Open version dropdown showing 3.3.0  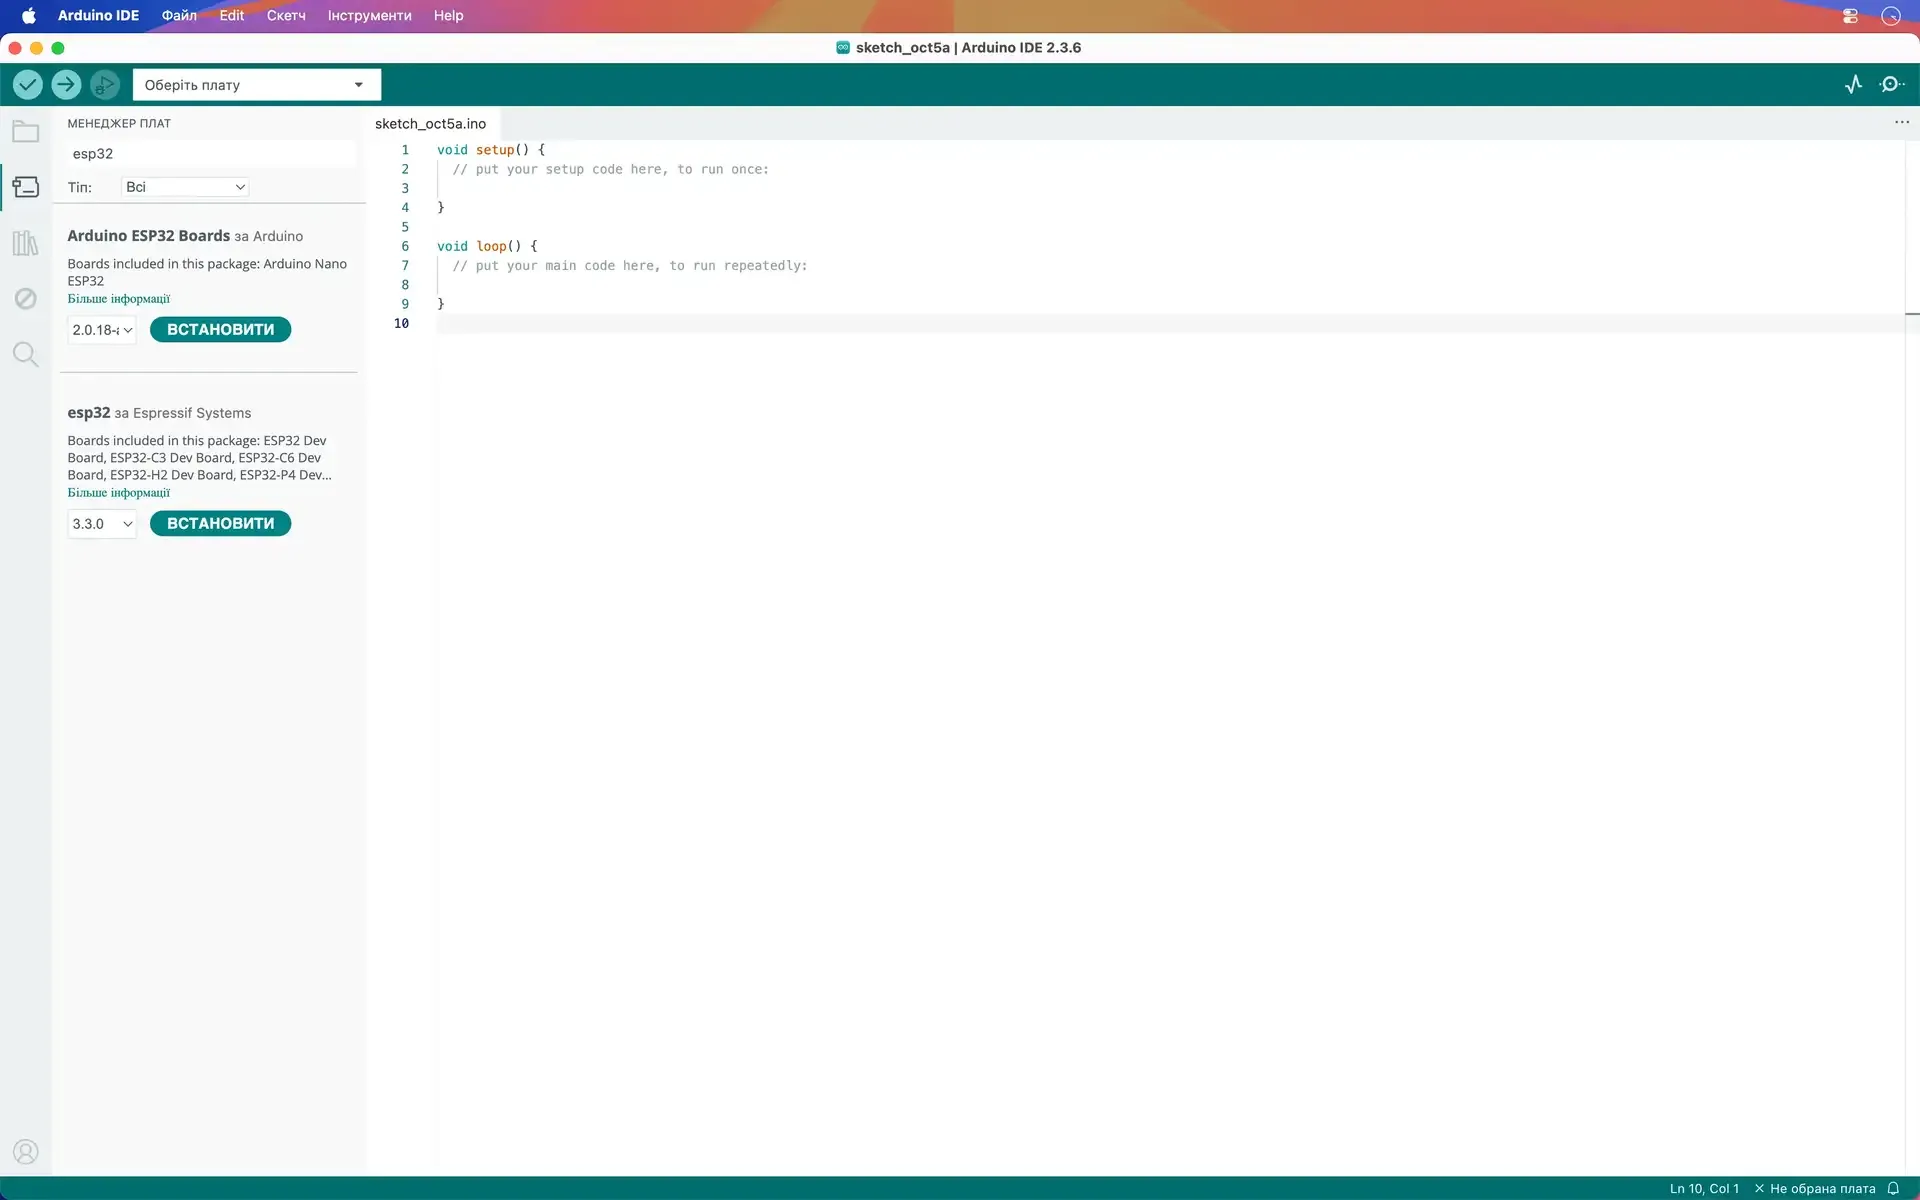(102, 524)
